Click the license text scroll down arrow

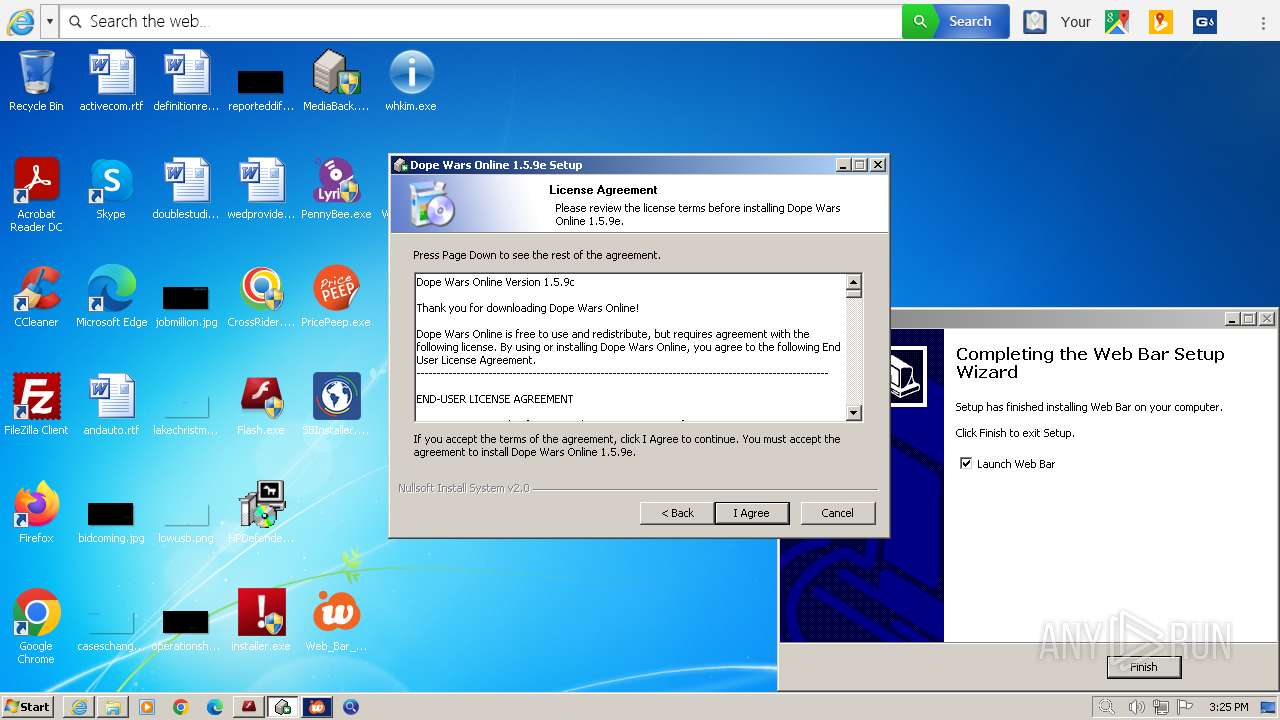(x=853, y=413)
